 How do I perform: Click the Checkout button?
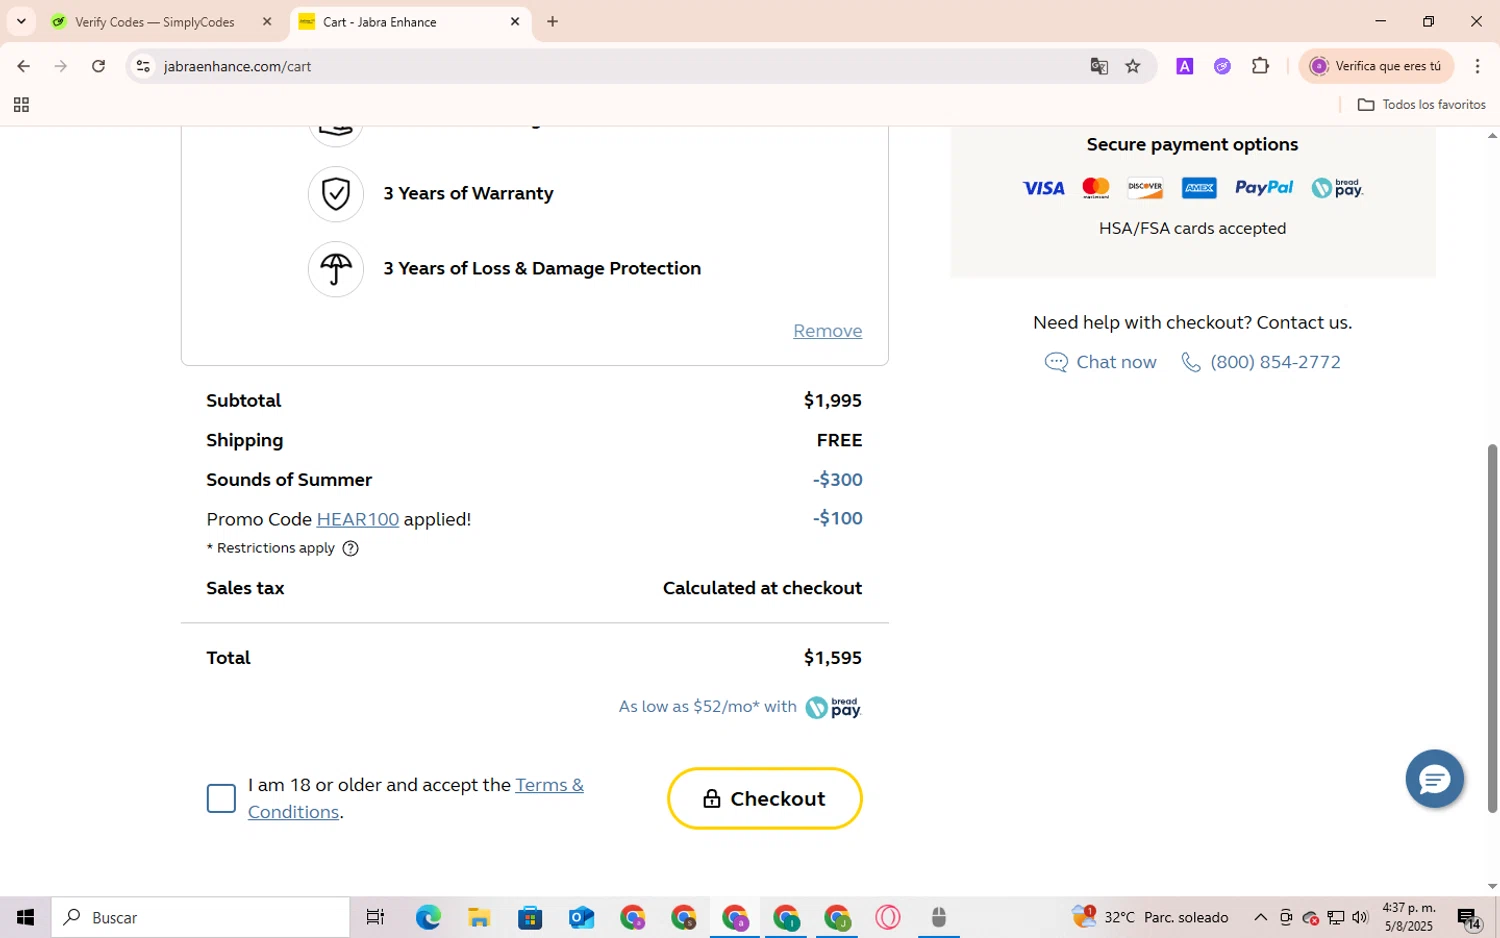tap(765, 798)
